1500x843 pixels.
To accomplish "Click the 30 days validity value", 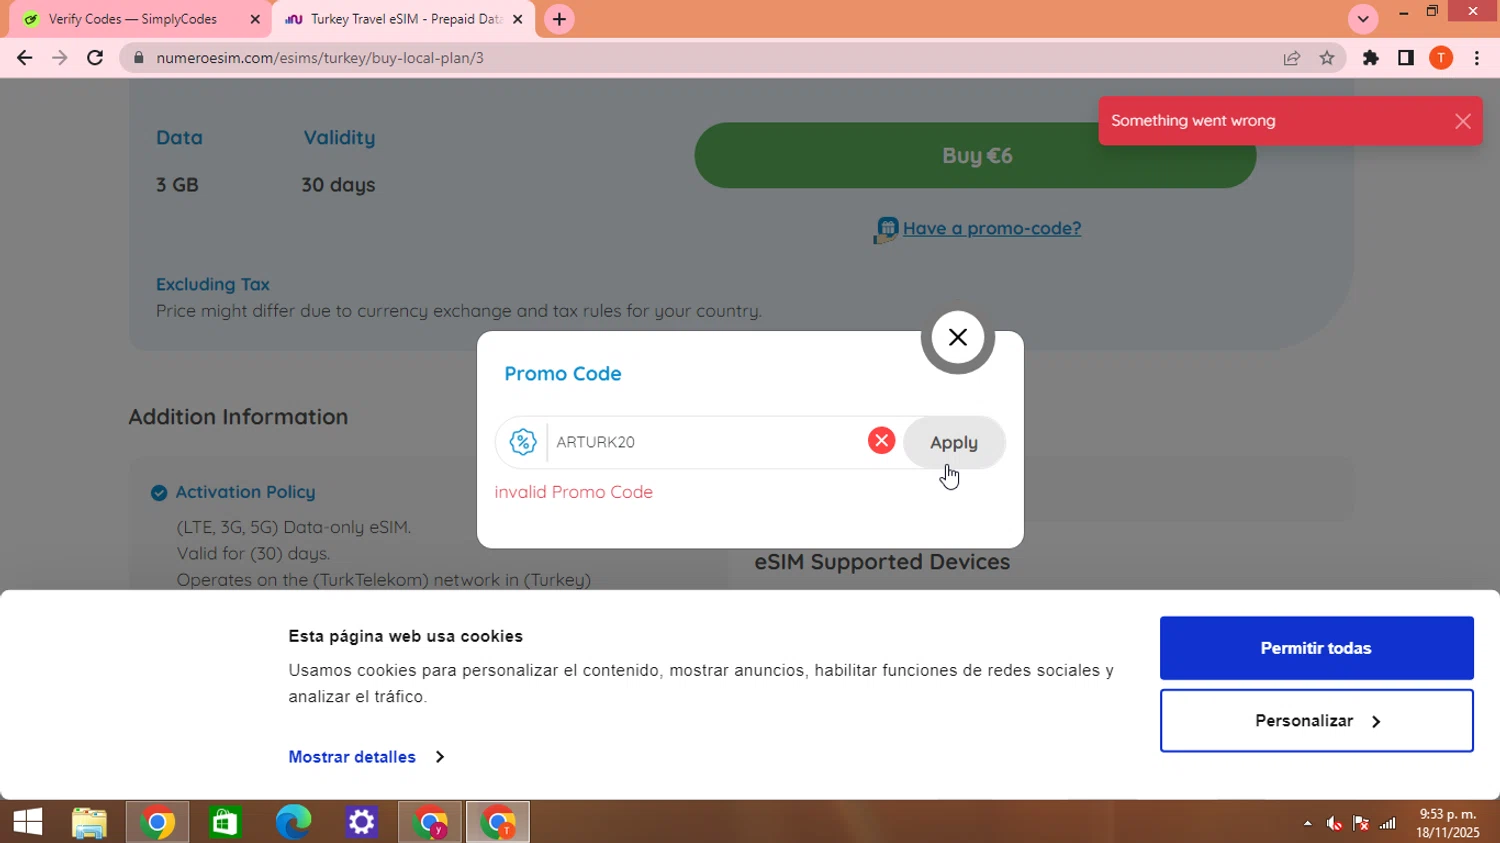I will (338, 185).
